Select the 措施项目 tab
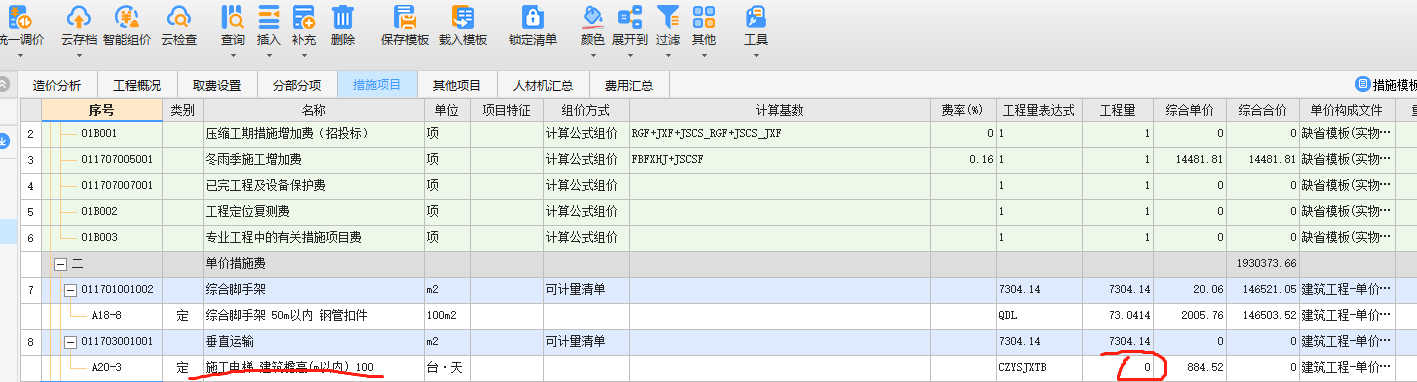Screen dimensions: 1417x382 click(377, 85)
